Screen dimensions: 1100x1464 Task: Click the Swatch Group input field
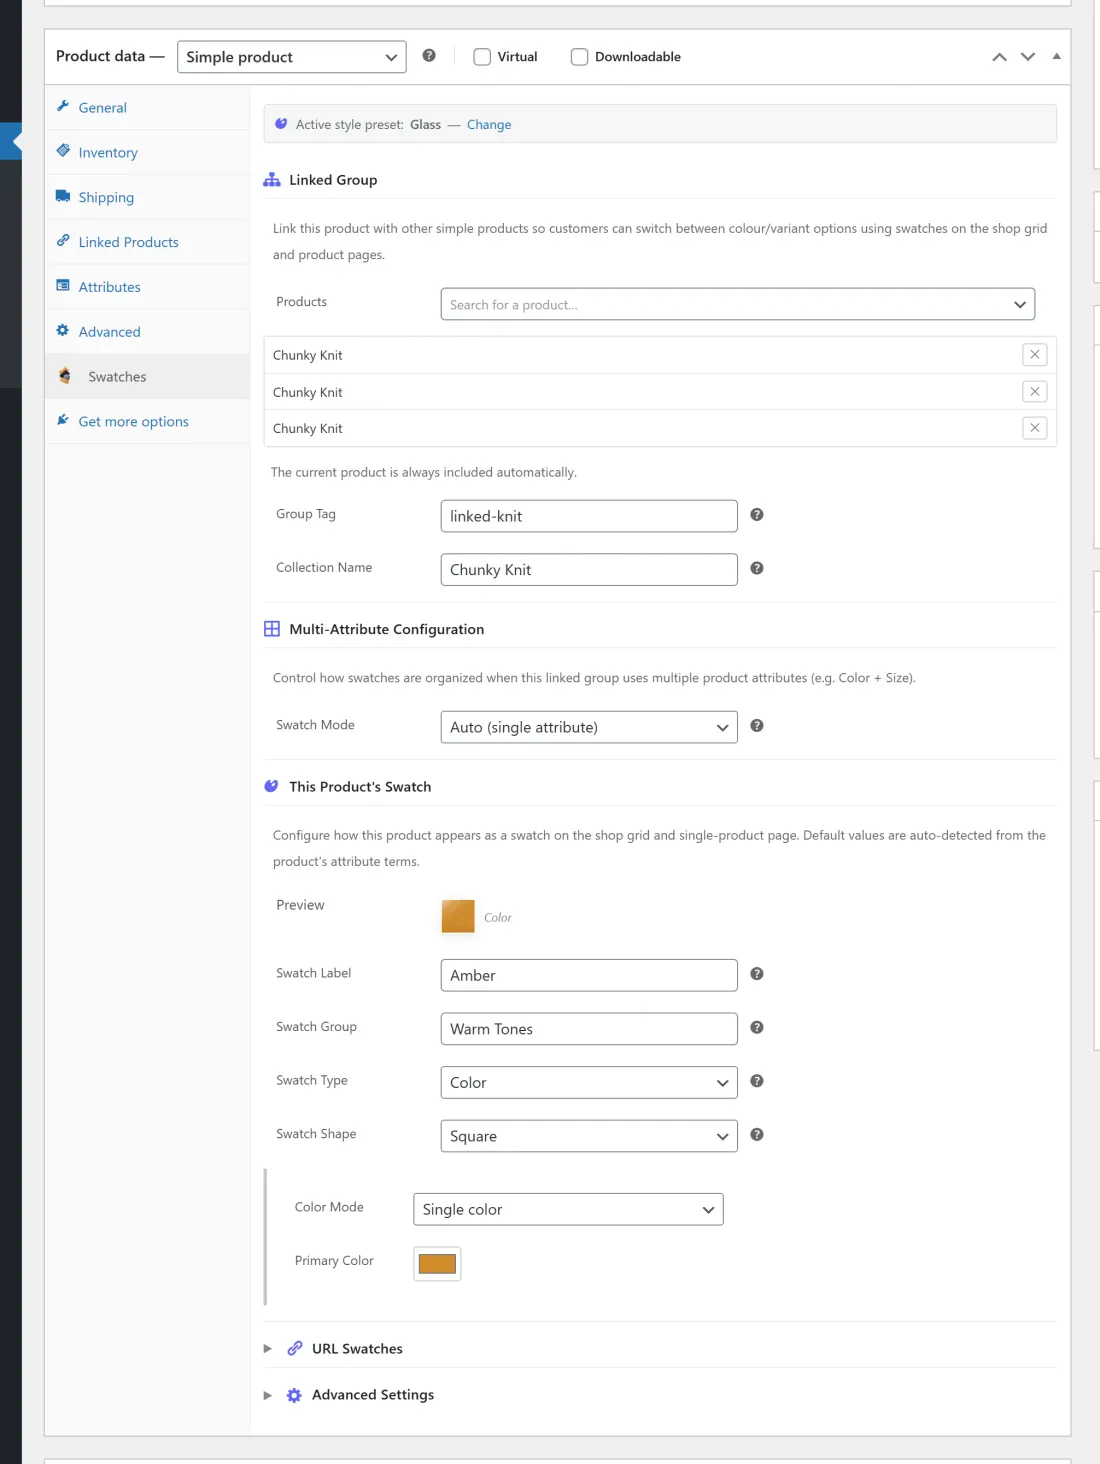tap(589, 1029)
